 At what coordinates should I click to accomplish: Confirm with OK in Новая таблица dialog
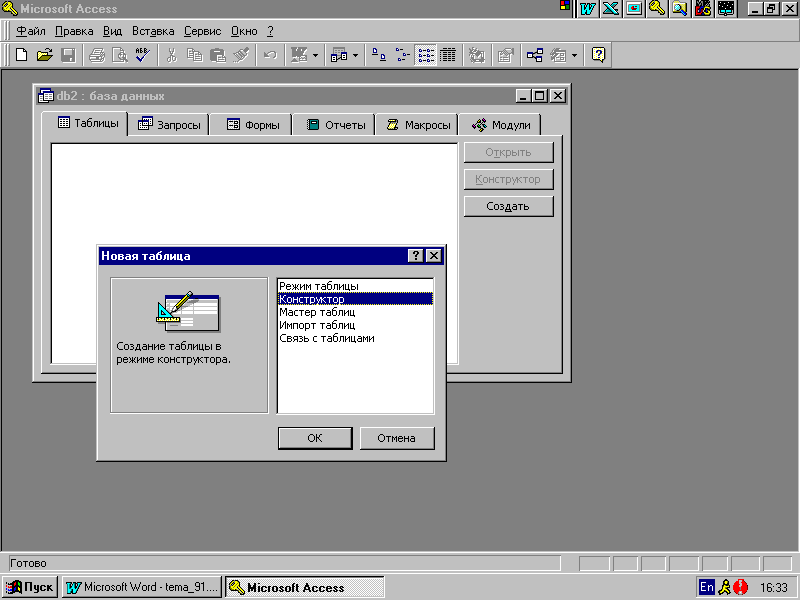click(315, 438)
